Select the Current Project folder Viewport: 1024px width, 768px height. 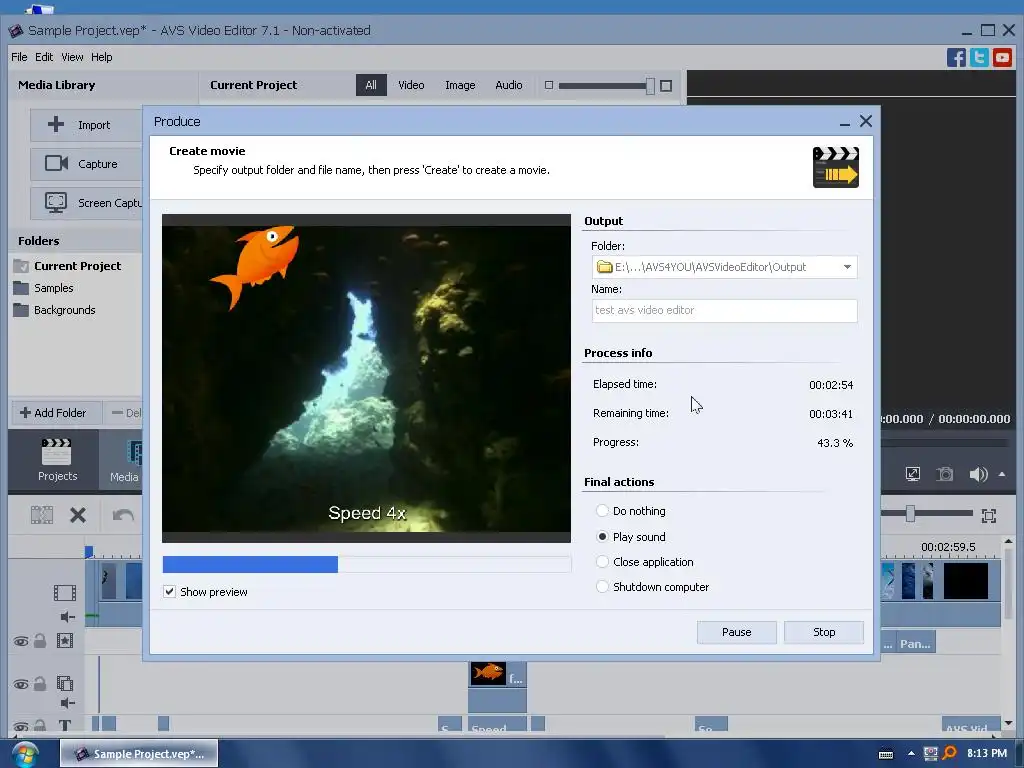click(77, 266)
